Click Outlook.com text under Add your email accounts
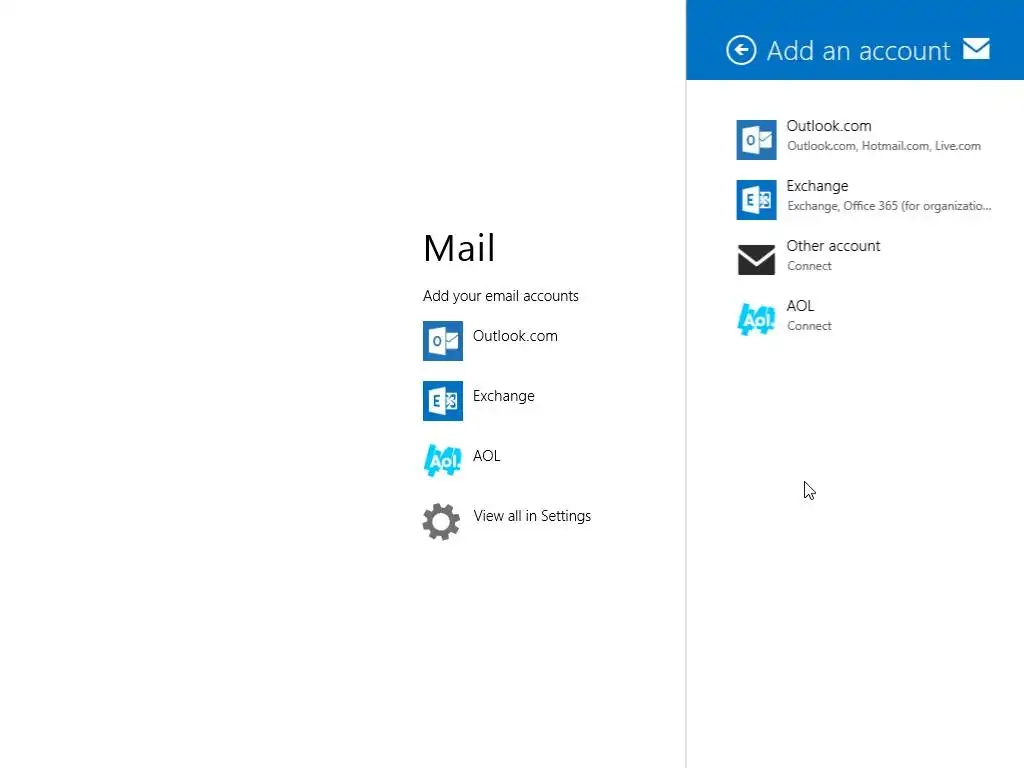The width and height of the screenshot is (1024, 768). point(515,336)
